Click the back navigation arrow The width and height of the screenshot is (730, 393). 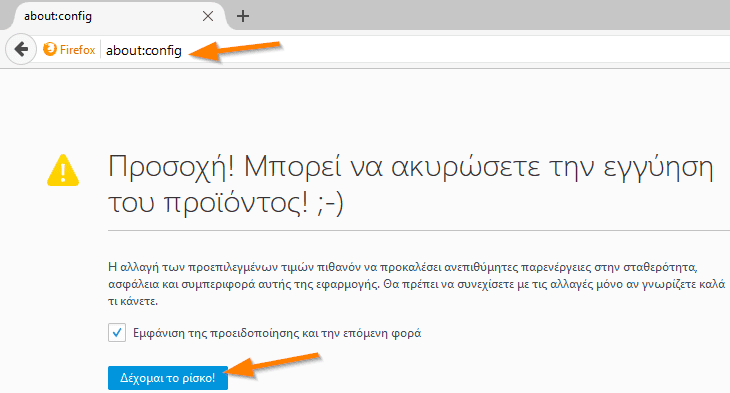pos(21,49)
